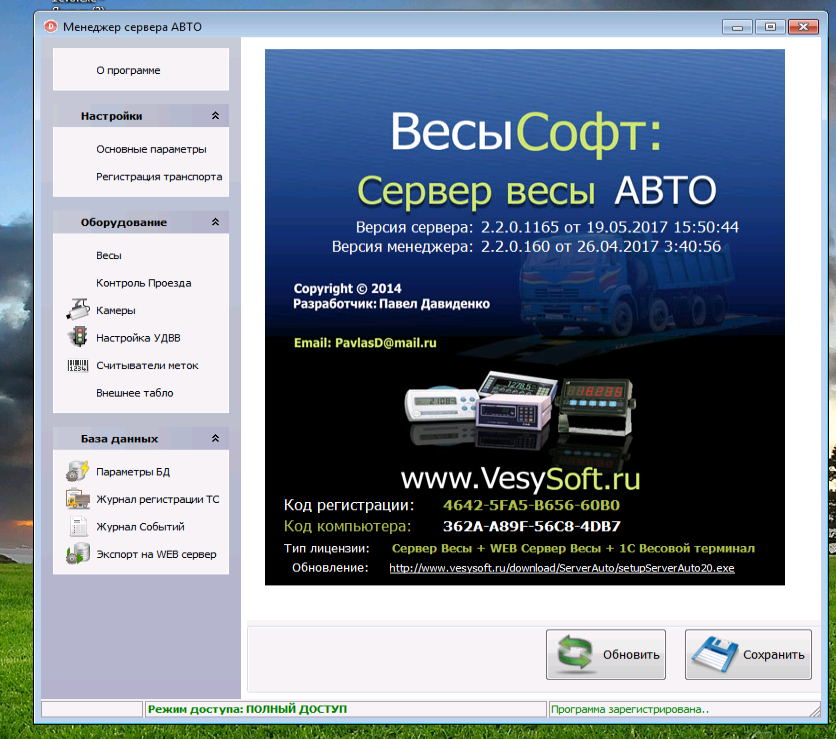Click the traffic light icon for Настройка УДВВ
836x739 pixels.
[x=79, y=337]
